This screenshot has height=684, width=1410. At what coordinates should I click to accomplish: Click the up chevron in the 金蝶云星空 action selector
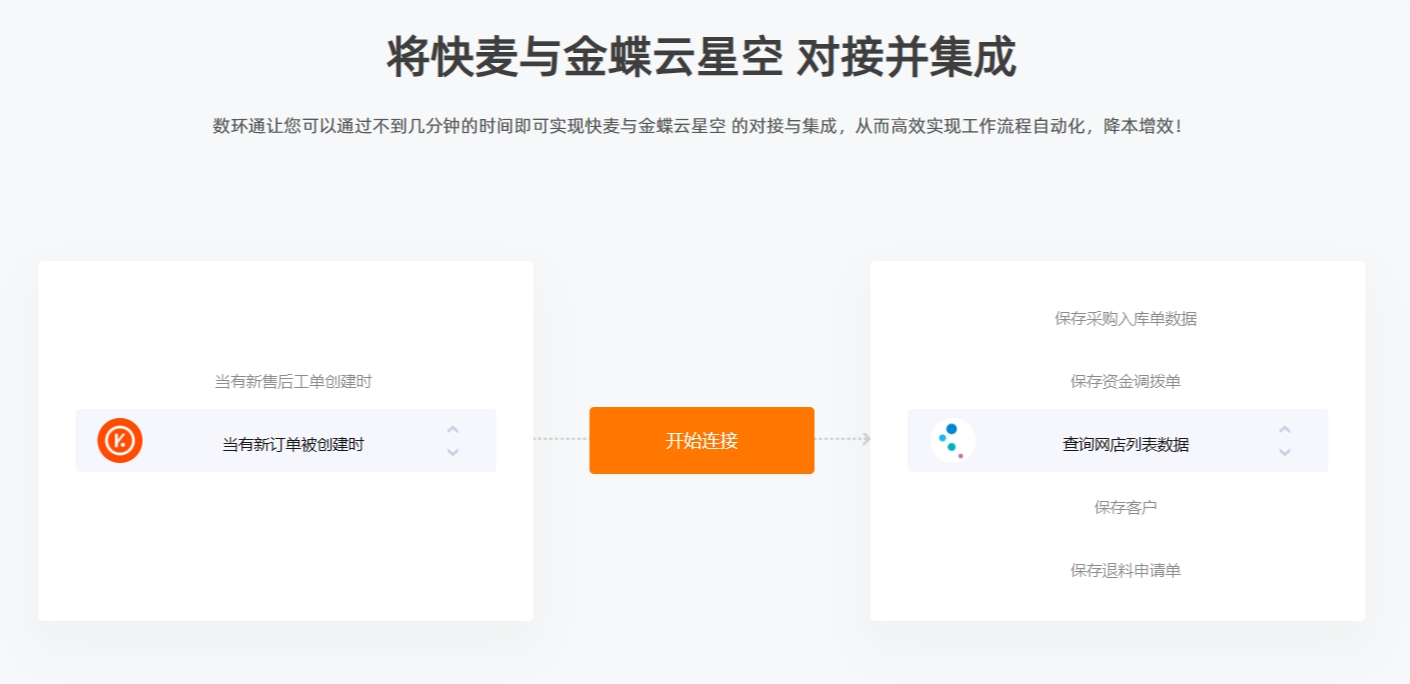click(1285, 430)
